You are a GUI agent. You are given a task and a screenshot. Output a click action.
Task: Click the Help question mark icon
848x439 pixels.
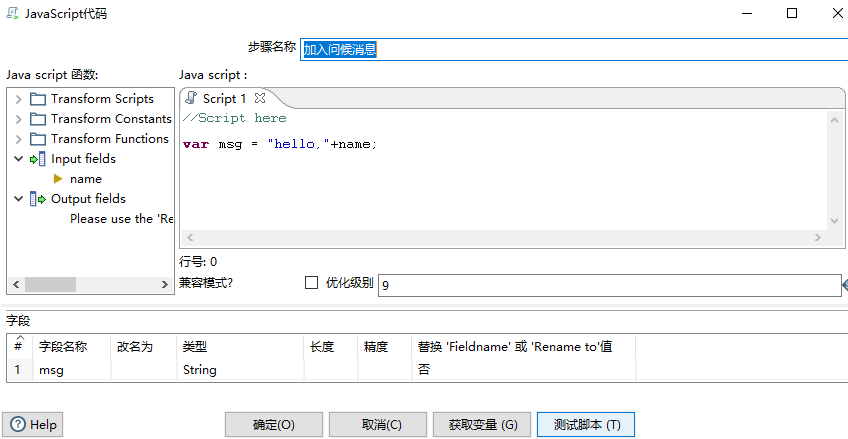click(18, 424)
